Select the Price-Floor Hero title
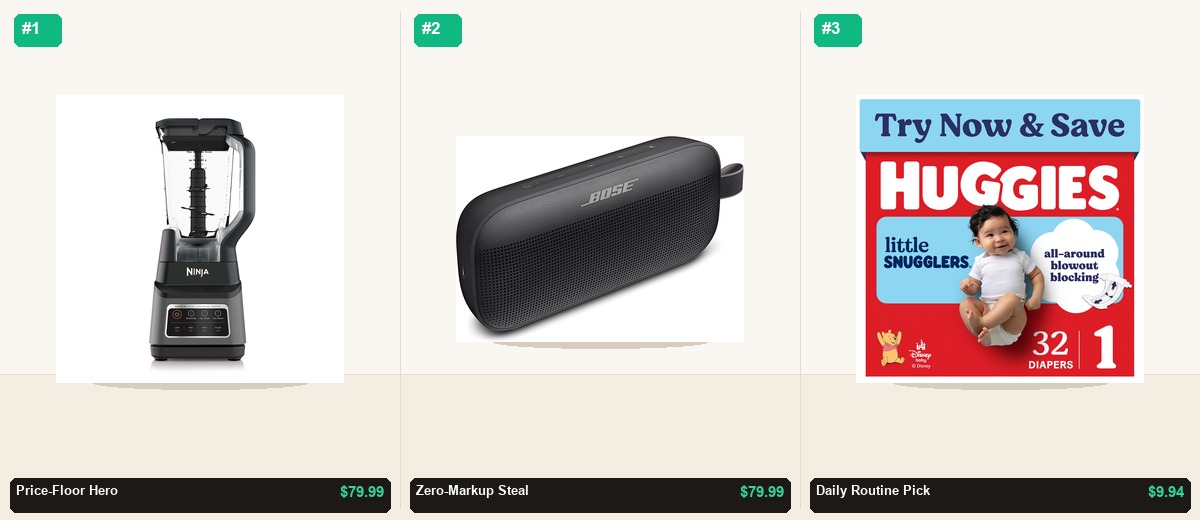The width and height of the screenshot is (1200, 520). [x=67, y=491]
